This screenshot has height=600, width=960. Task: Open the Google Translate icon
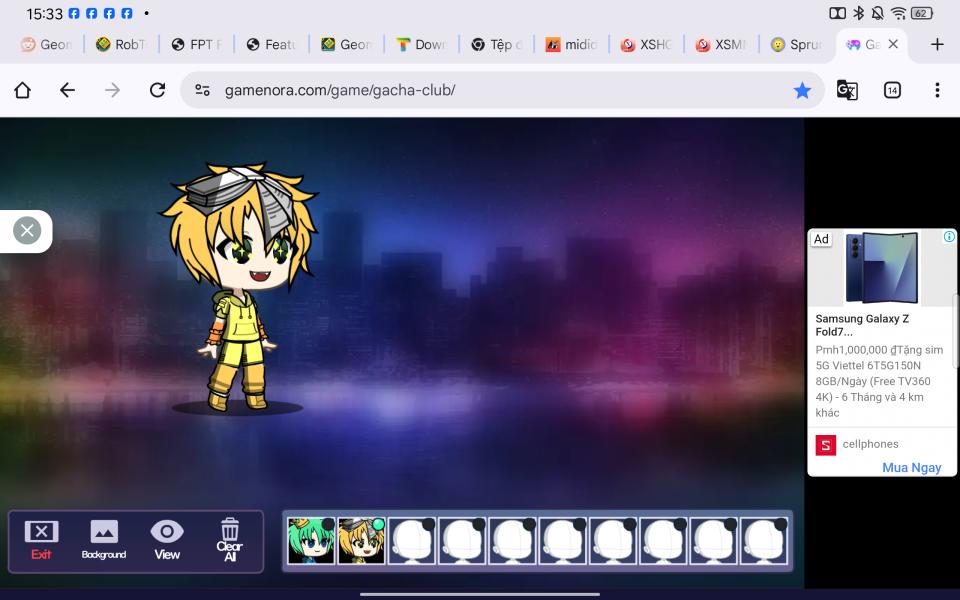(x=847, y=91)
